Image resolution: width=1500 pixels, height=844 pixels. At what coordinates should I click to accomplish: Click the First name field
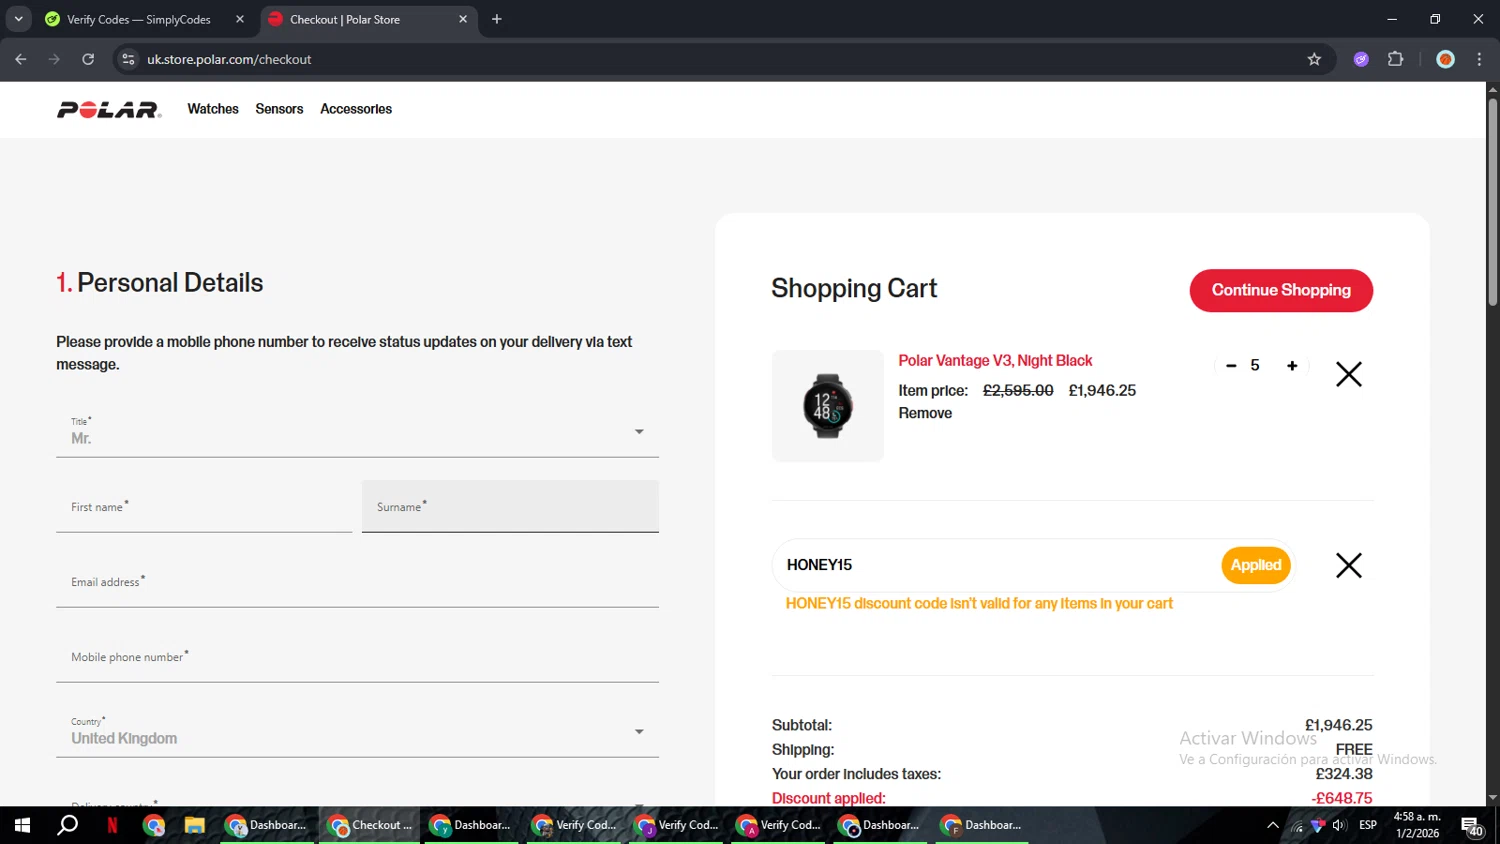204,507
